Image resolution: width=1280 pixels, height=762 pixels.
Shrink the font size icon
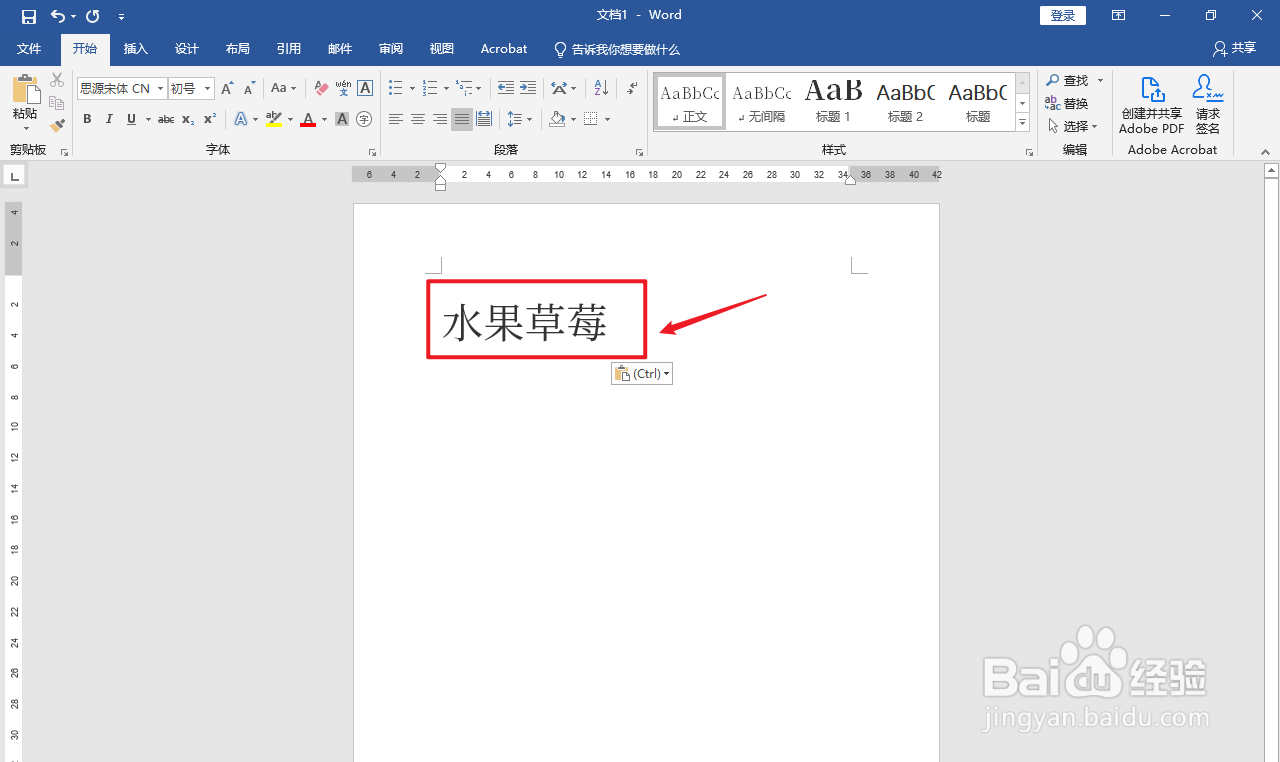[249, 88]
